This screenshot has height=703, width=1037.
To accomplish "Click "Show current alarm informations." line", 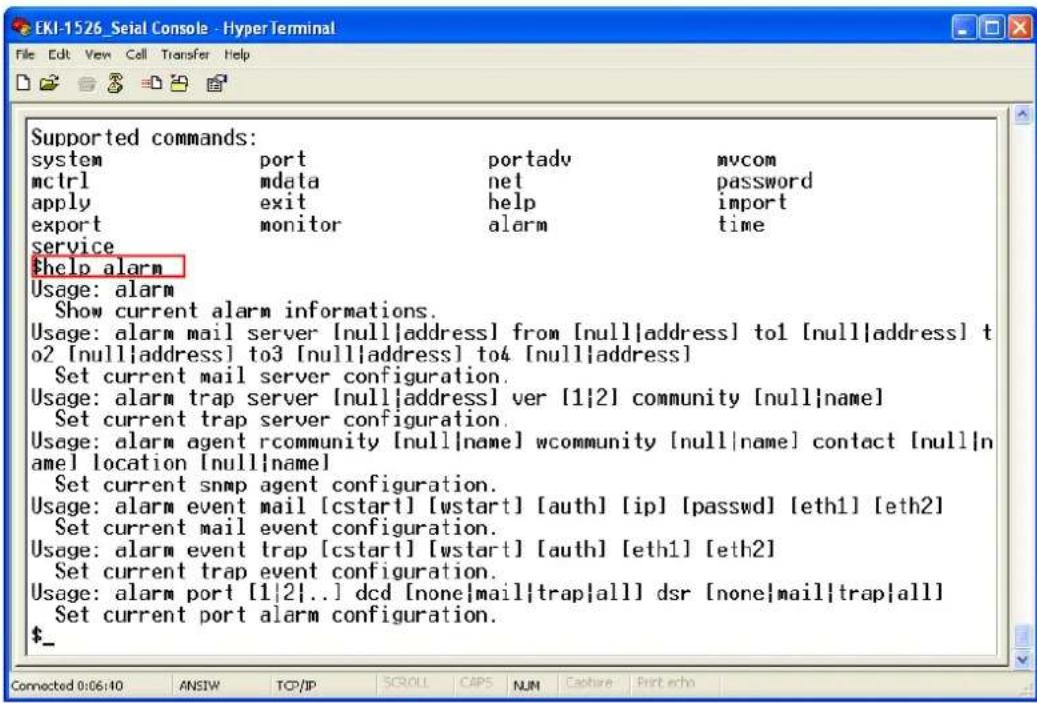I will 246,310.
